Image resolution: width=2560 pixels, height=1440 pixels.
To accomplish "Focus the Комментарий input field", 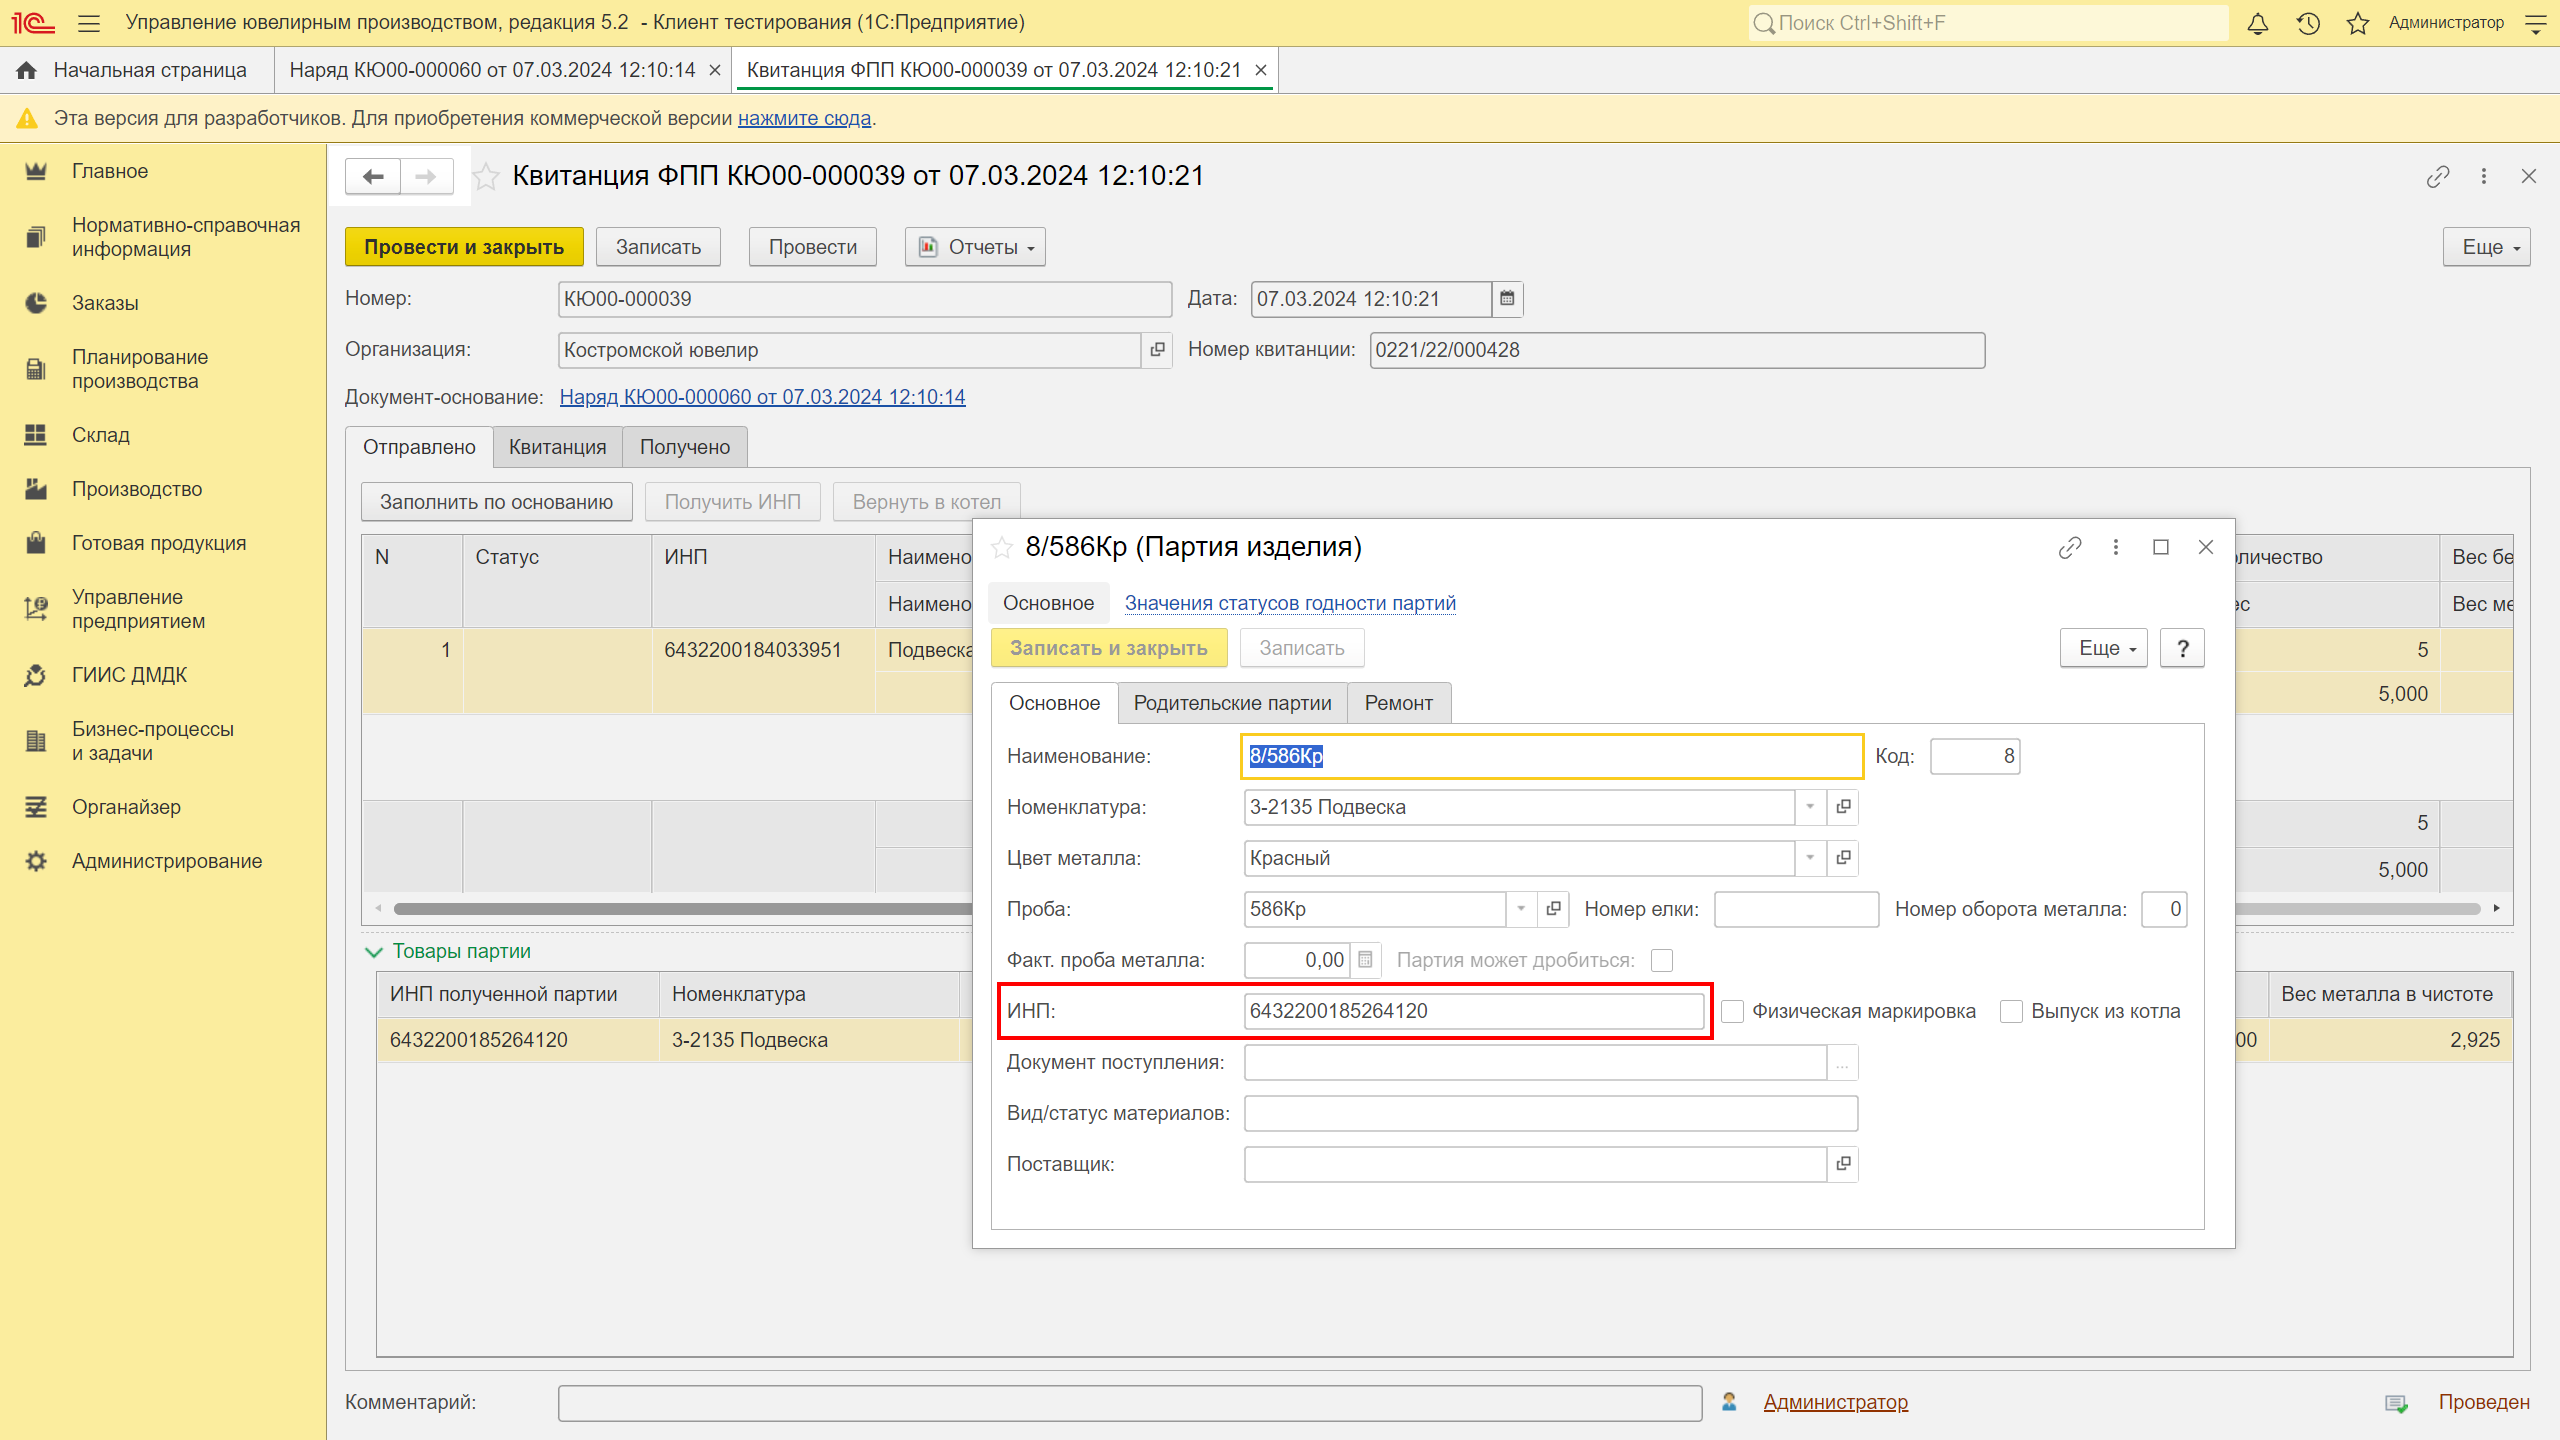I will click(x=1130, y=1403).
